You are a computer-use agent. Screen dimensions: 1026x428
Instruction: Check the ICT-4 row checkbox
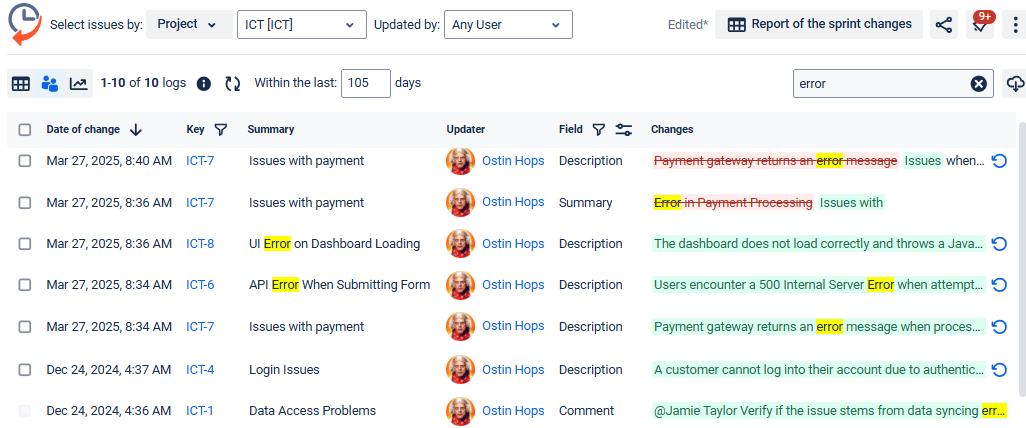coord(25,370)
